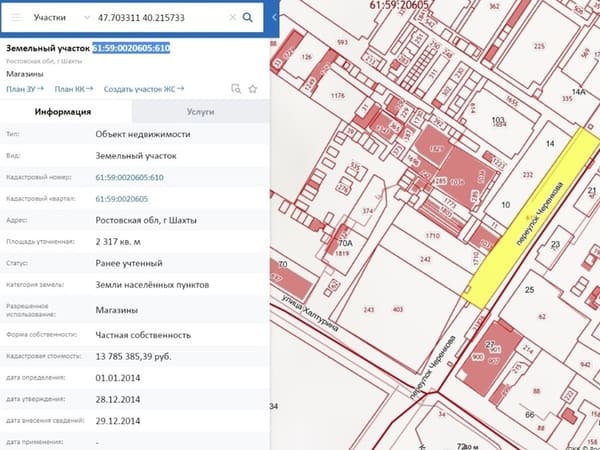600x450 pixels.
Task: Switch to the Услуги tab
Action: click(x=201, y=112)
